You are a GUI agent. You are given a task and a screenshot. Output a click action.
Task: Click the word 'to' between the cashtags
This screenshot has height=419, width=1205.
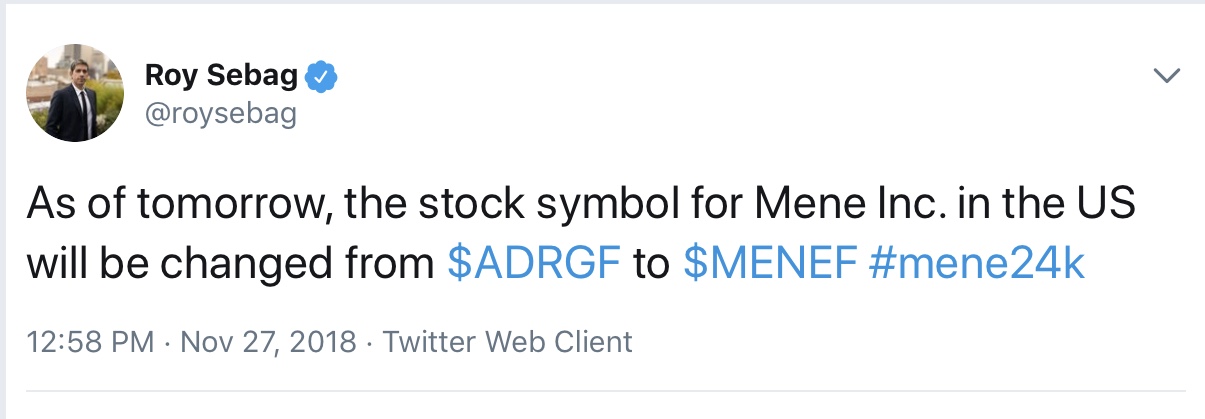coord(654,263)
